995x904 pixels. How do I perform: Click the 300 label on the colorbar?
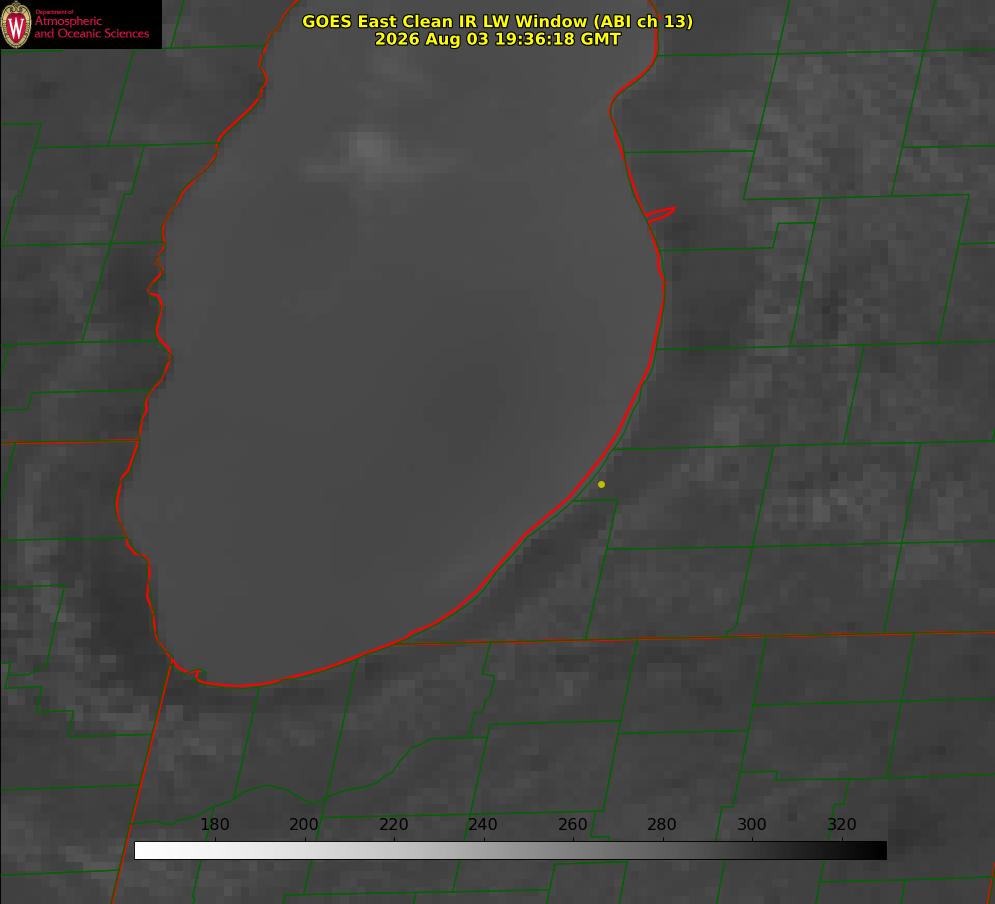tap(752, 824)
